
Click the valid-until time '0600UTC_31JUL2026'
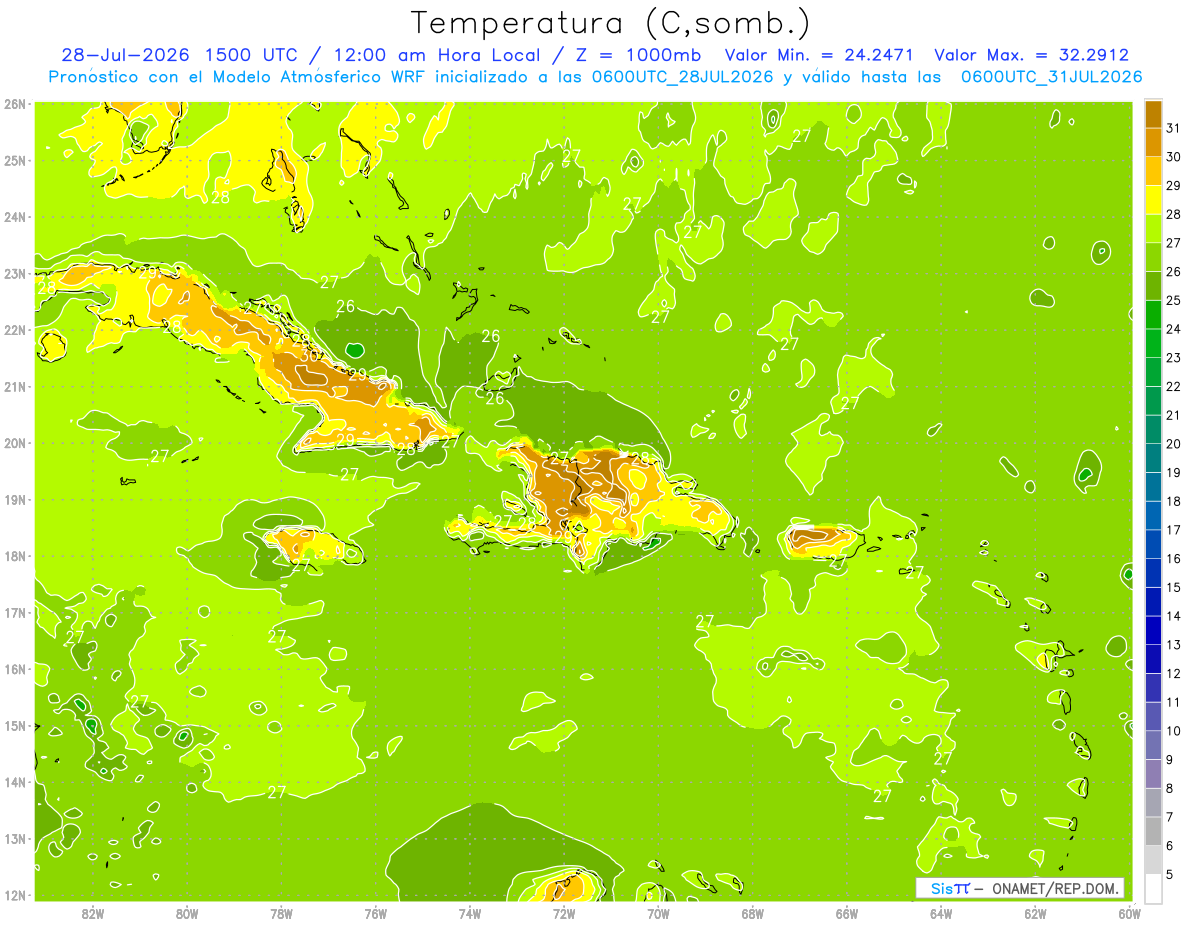(x=1051, y=77)
